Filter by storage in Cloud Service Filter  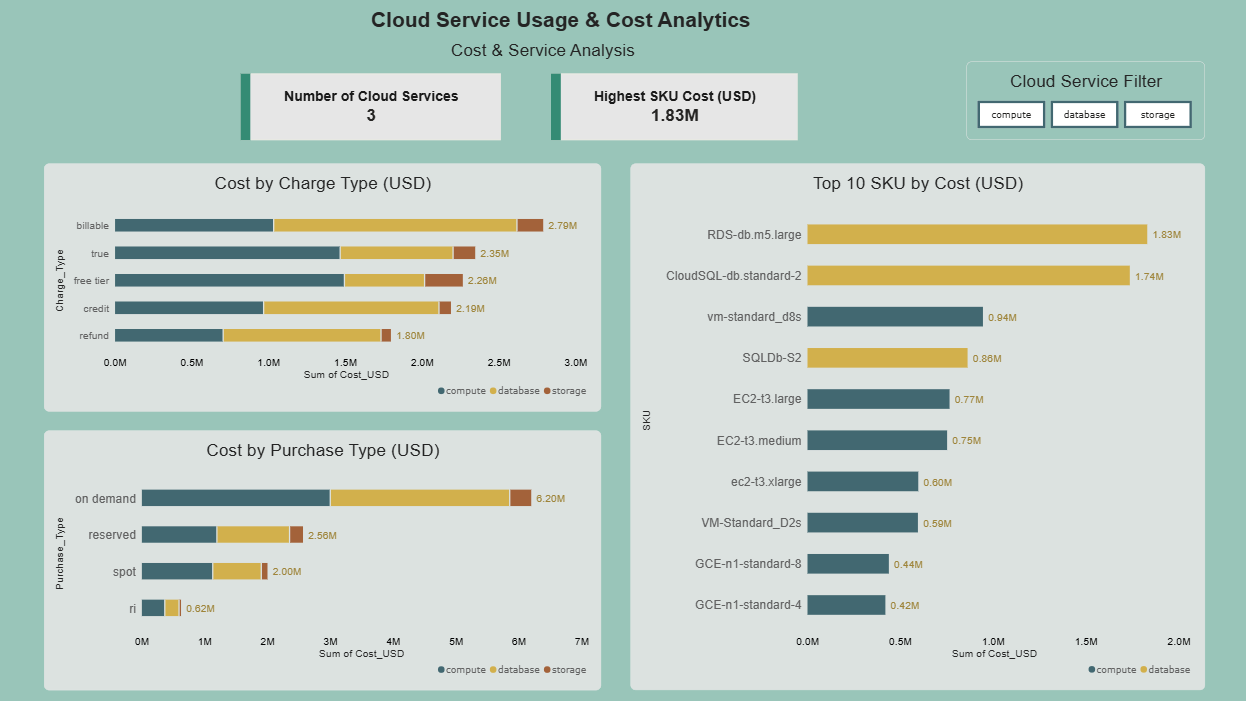pyautogui.click(x=1158, y=115)
